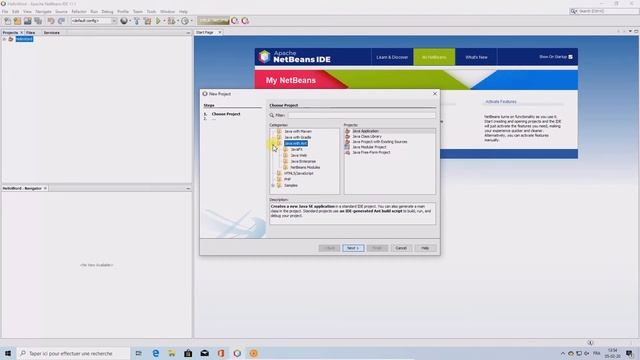The width and height of the screenshot is (640, 360).
Task: Click the Help button in dialog
Action: (425, 248)
